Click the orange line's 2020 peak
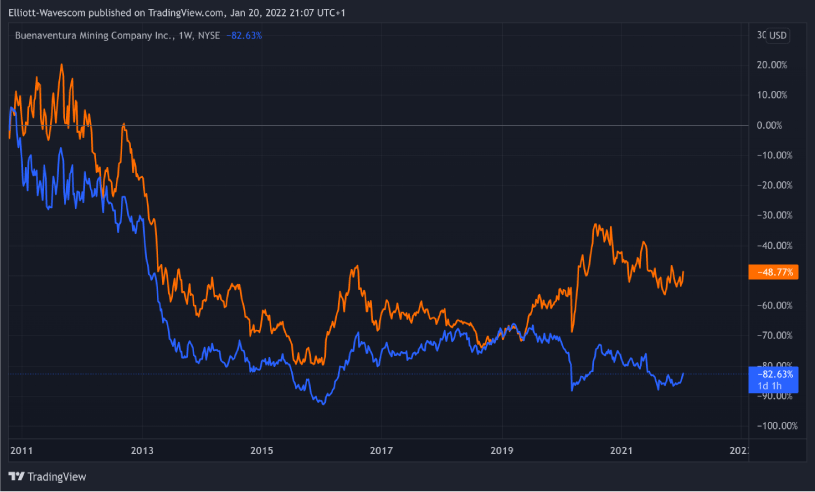Image resolution: width=815 pixels, height=492 pixels. [x=597, y=225]
